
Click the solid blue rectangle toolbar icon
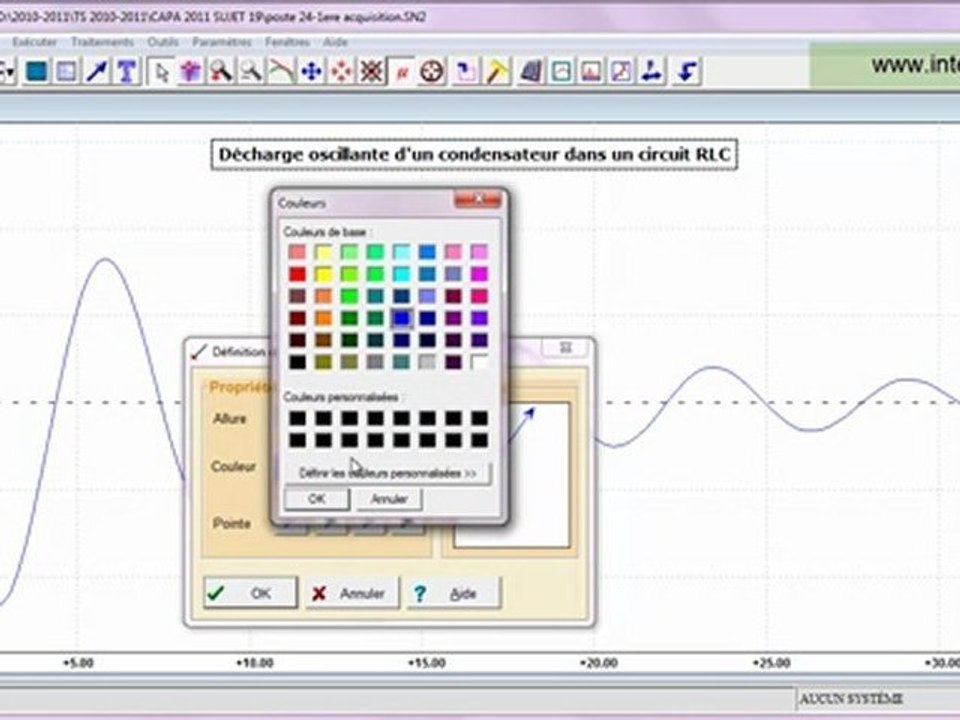(36, 72)
